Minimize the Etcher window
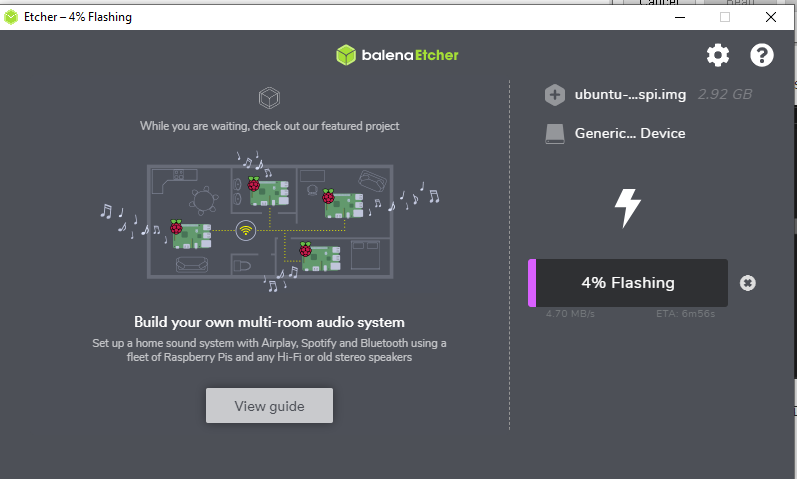The height and width of the screenshot is (479, 797). pos(680,17)
